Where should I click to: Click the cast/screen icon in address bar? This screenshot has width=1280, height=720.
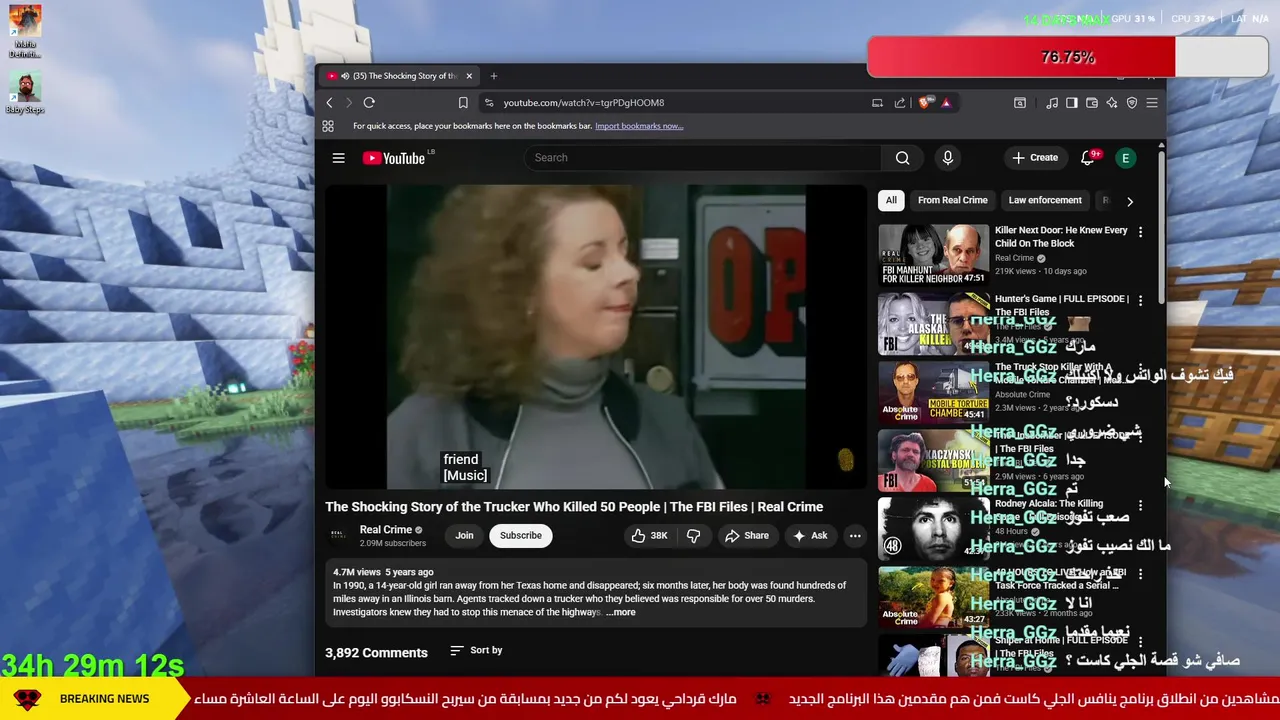(x=877, y=102)
